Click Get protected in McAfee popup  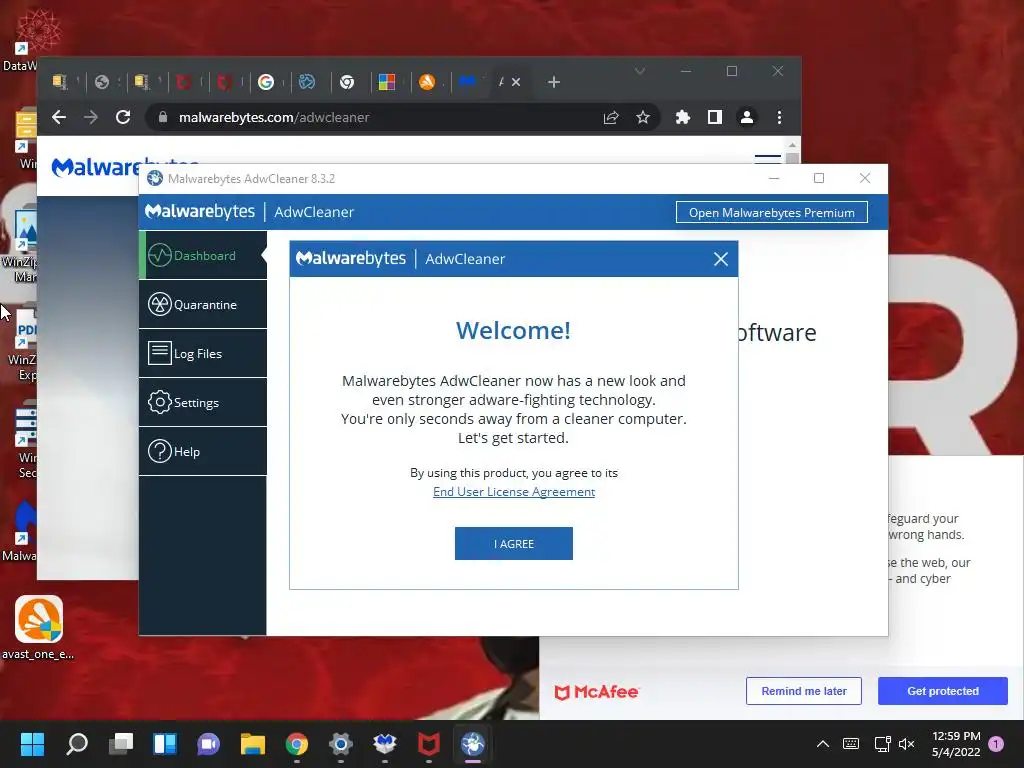tap(942, 691)
